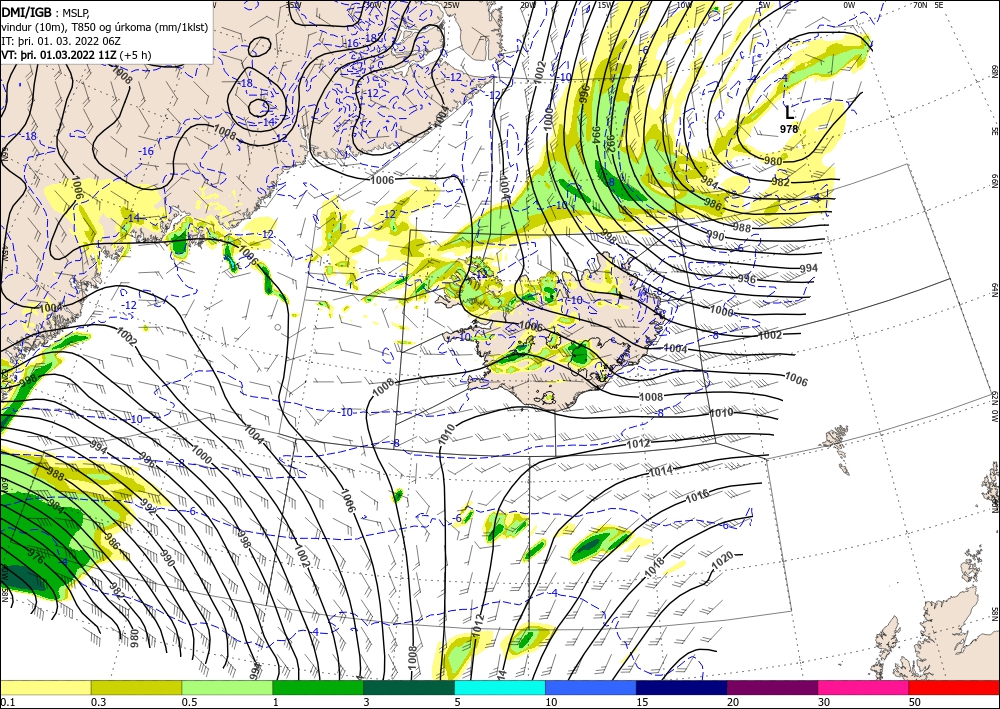Image resolution: width=1000 pixels, height=709 pixels.
Task: Click the '976' isobar label
Action: point(36,557)
